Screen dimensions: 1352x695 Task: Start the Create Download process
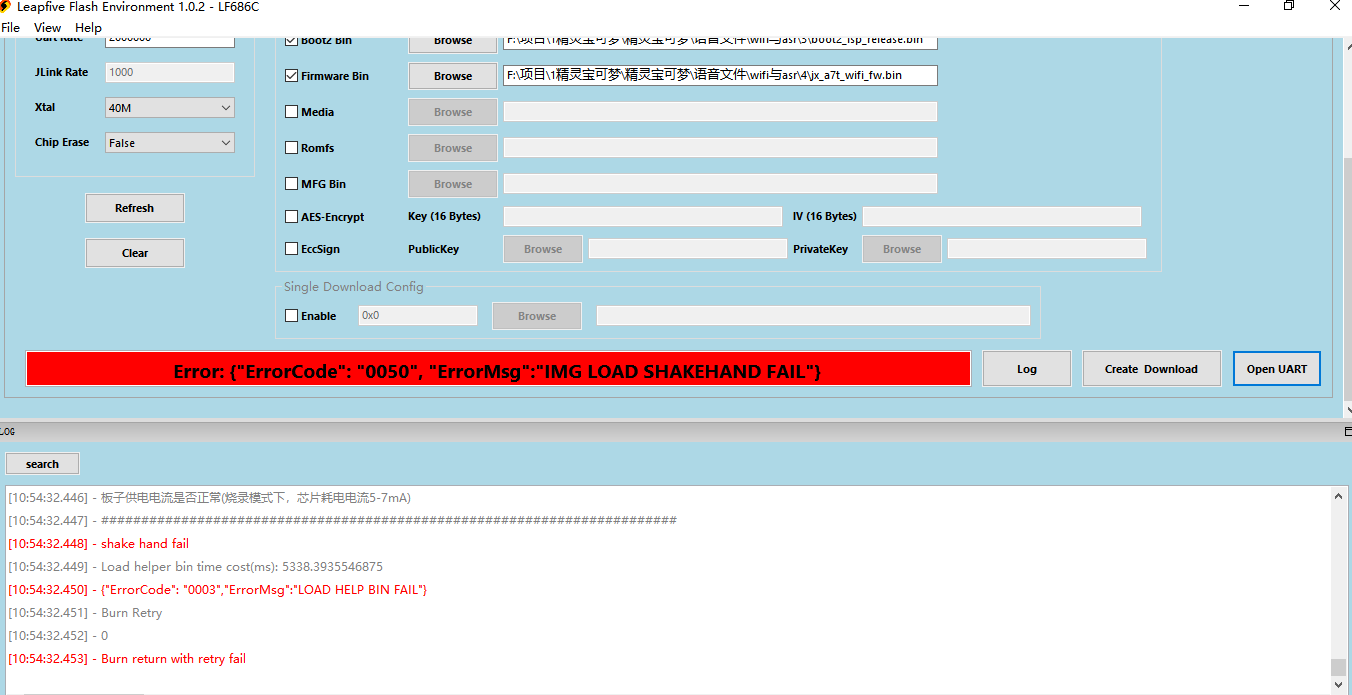[1151, 368]
